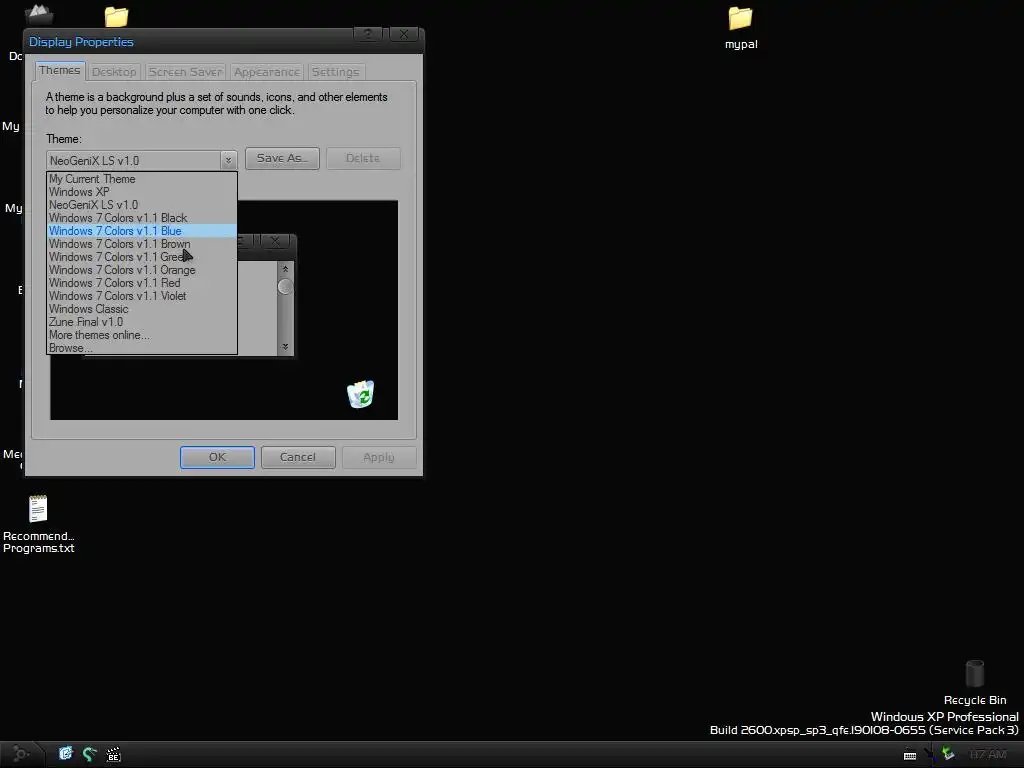Select the Windows XP theme
Image resolution: width=1024 pixels, height=768 pixels.
(142, 192)
